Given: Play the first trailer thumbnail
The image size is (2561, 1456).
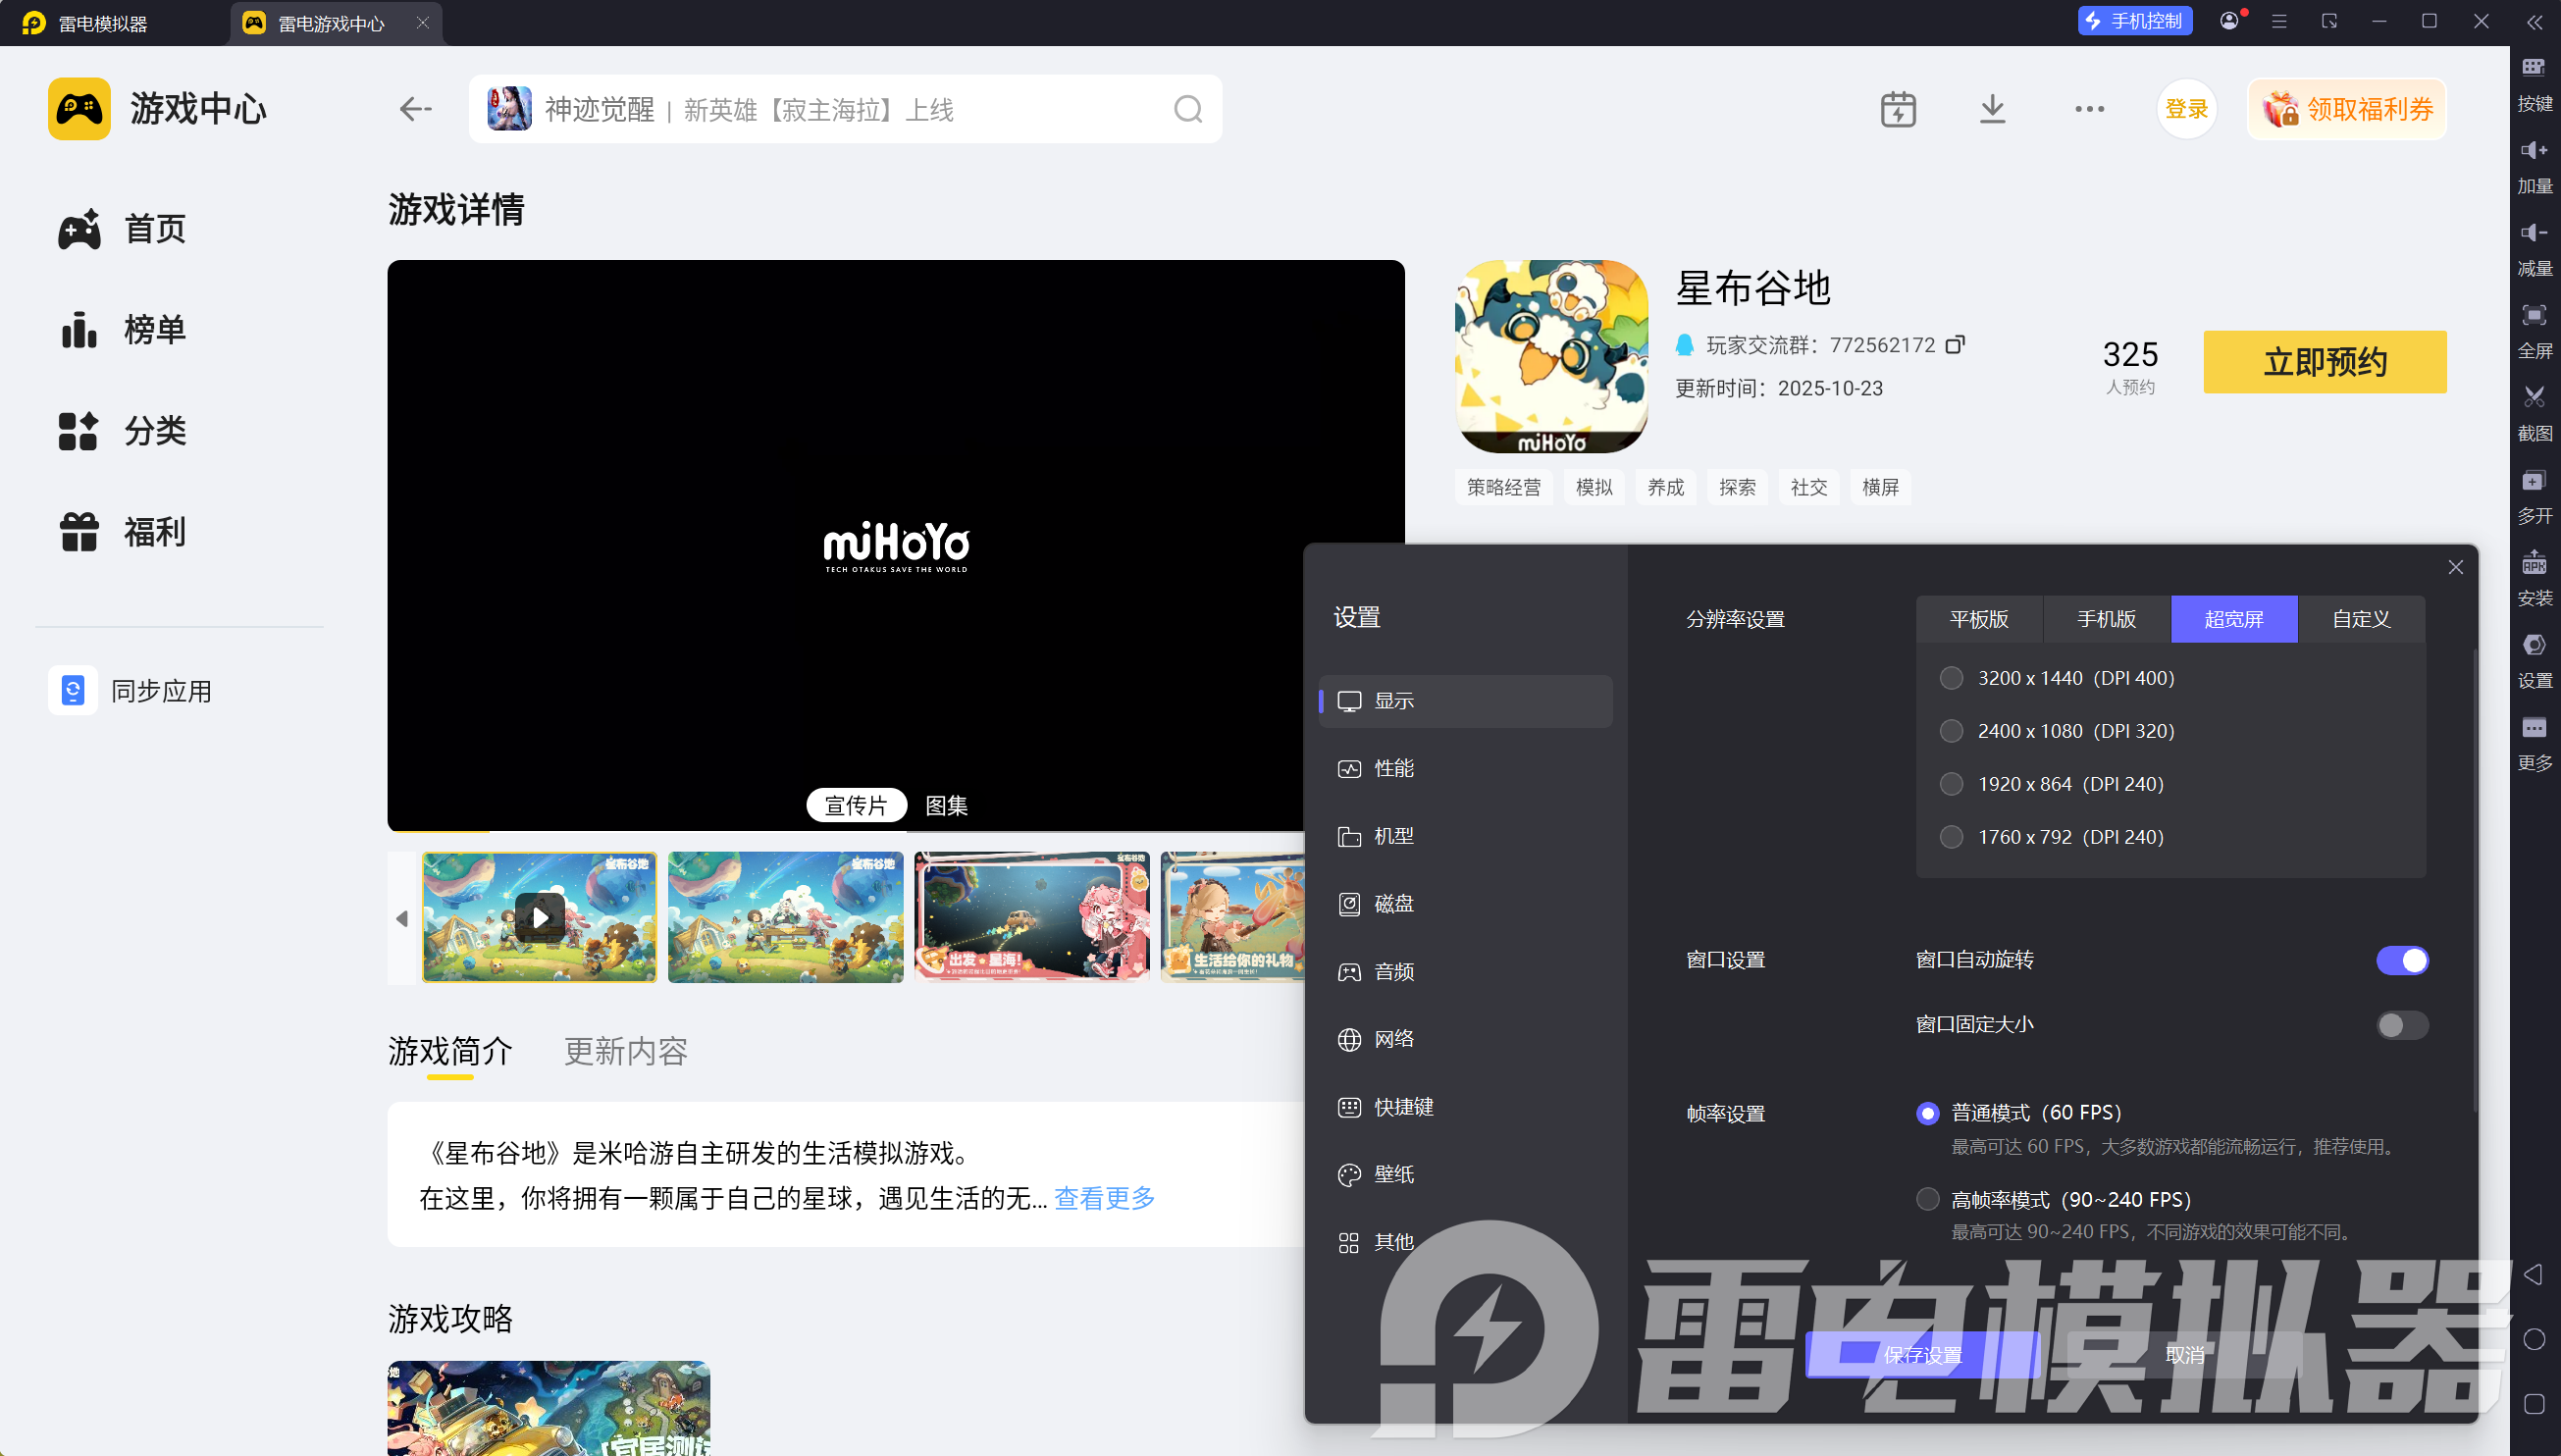Looking at the screenshot, I should [x=539, y=917].
